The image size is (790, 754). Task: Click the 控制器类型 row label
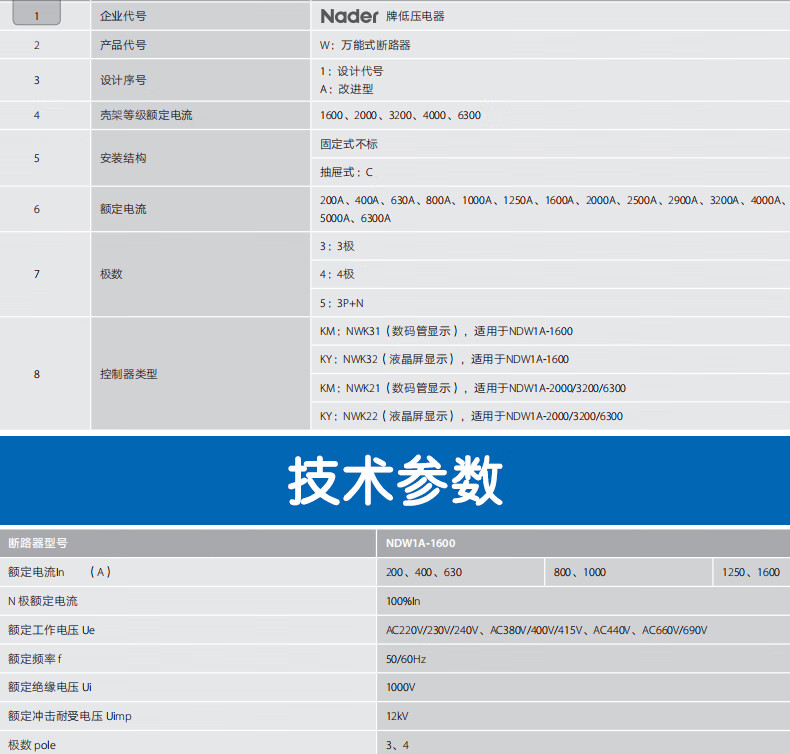[129, 374]
